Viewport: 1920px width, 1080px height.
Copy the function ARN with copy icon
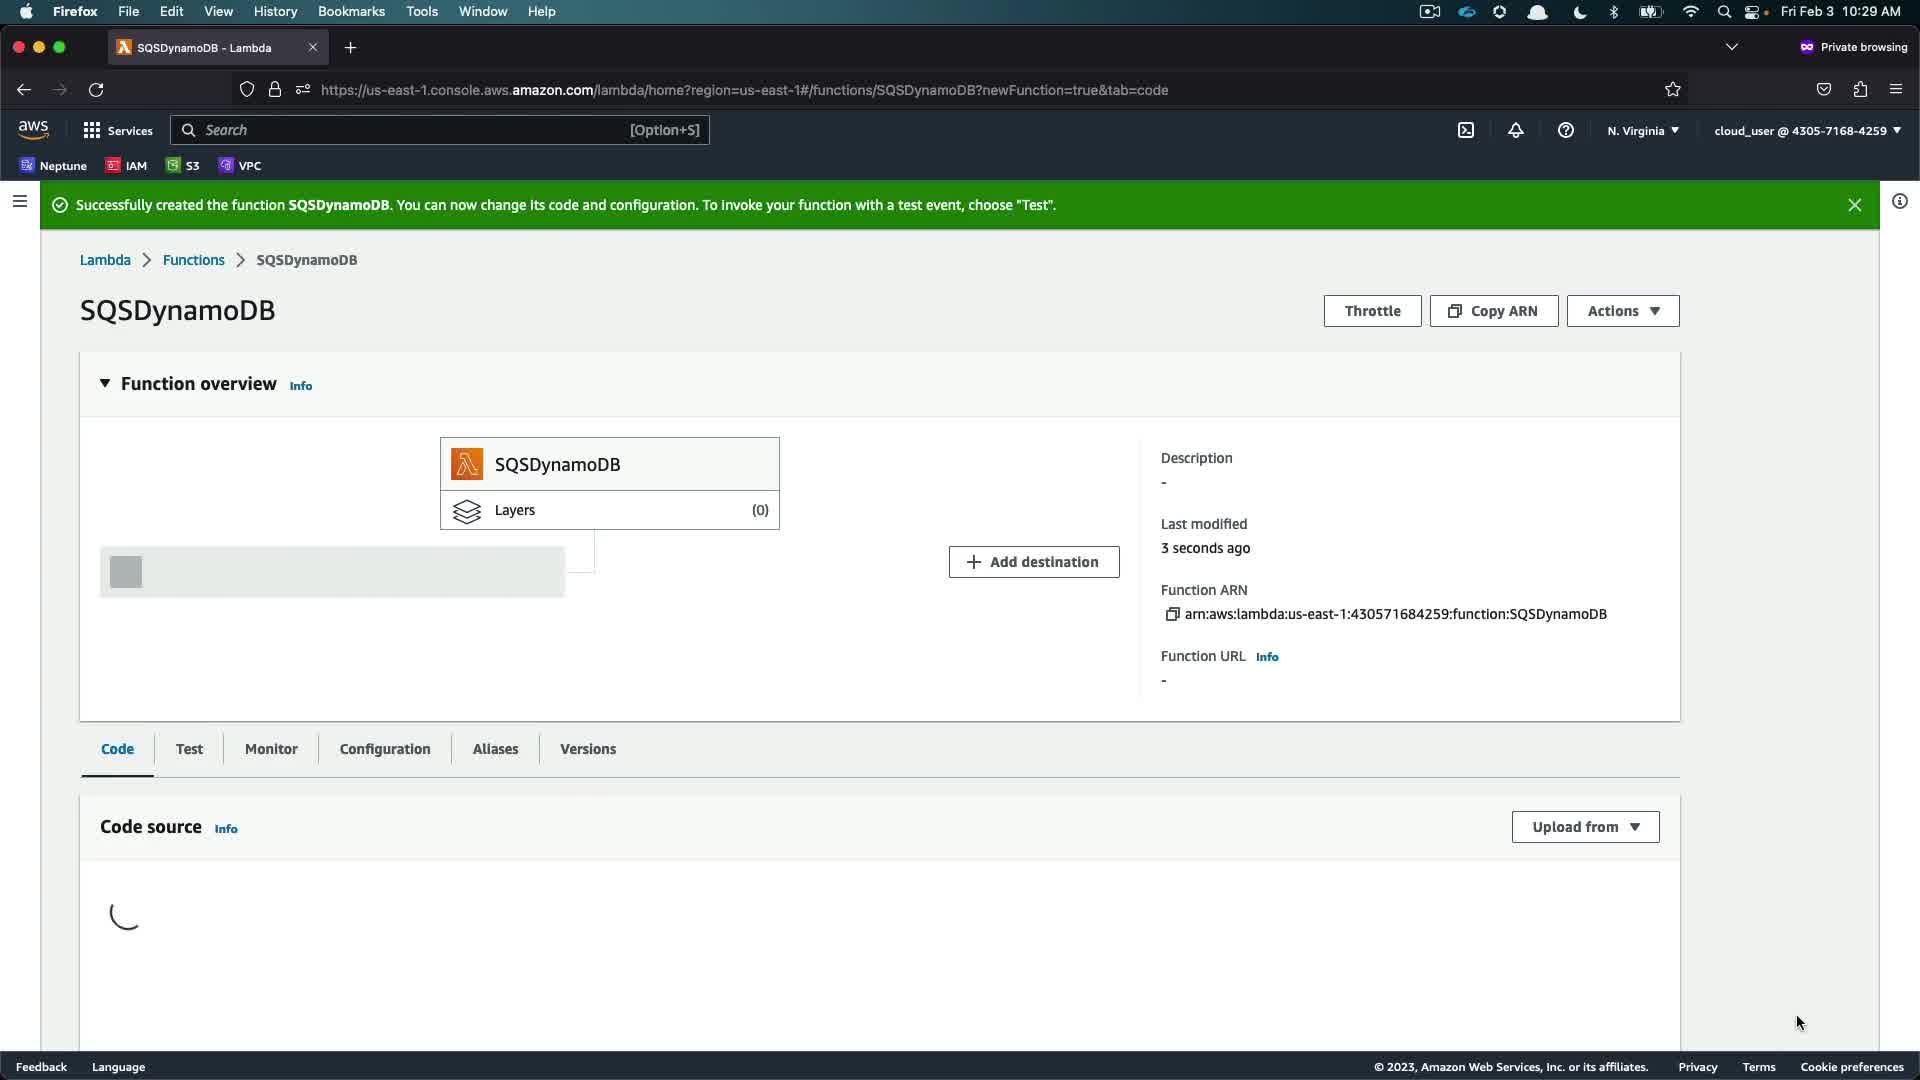[1172, 614]
